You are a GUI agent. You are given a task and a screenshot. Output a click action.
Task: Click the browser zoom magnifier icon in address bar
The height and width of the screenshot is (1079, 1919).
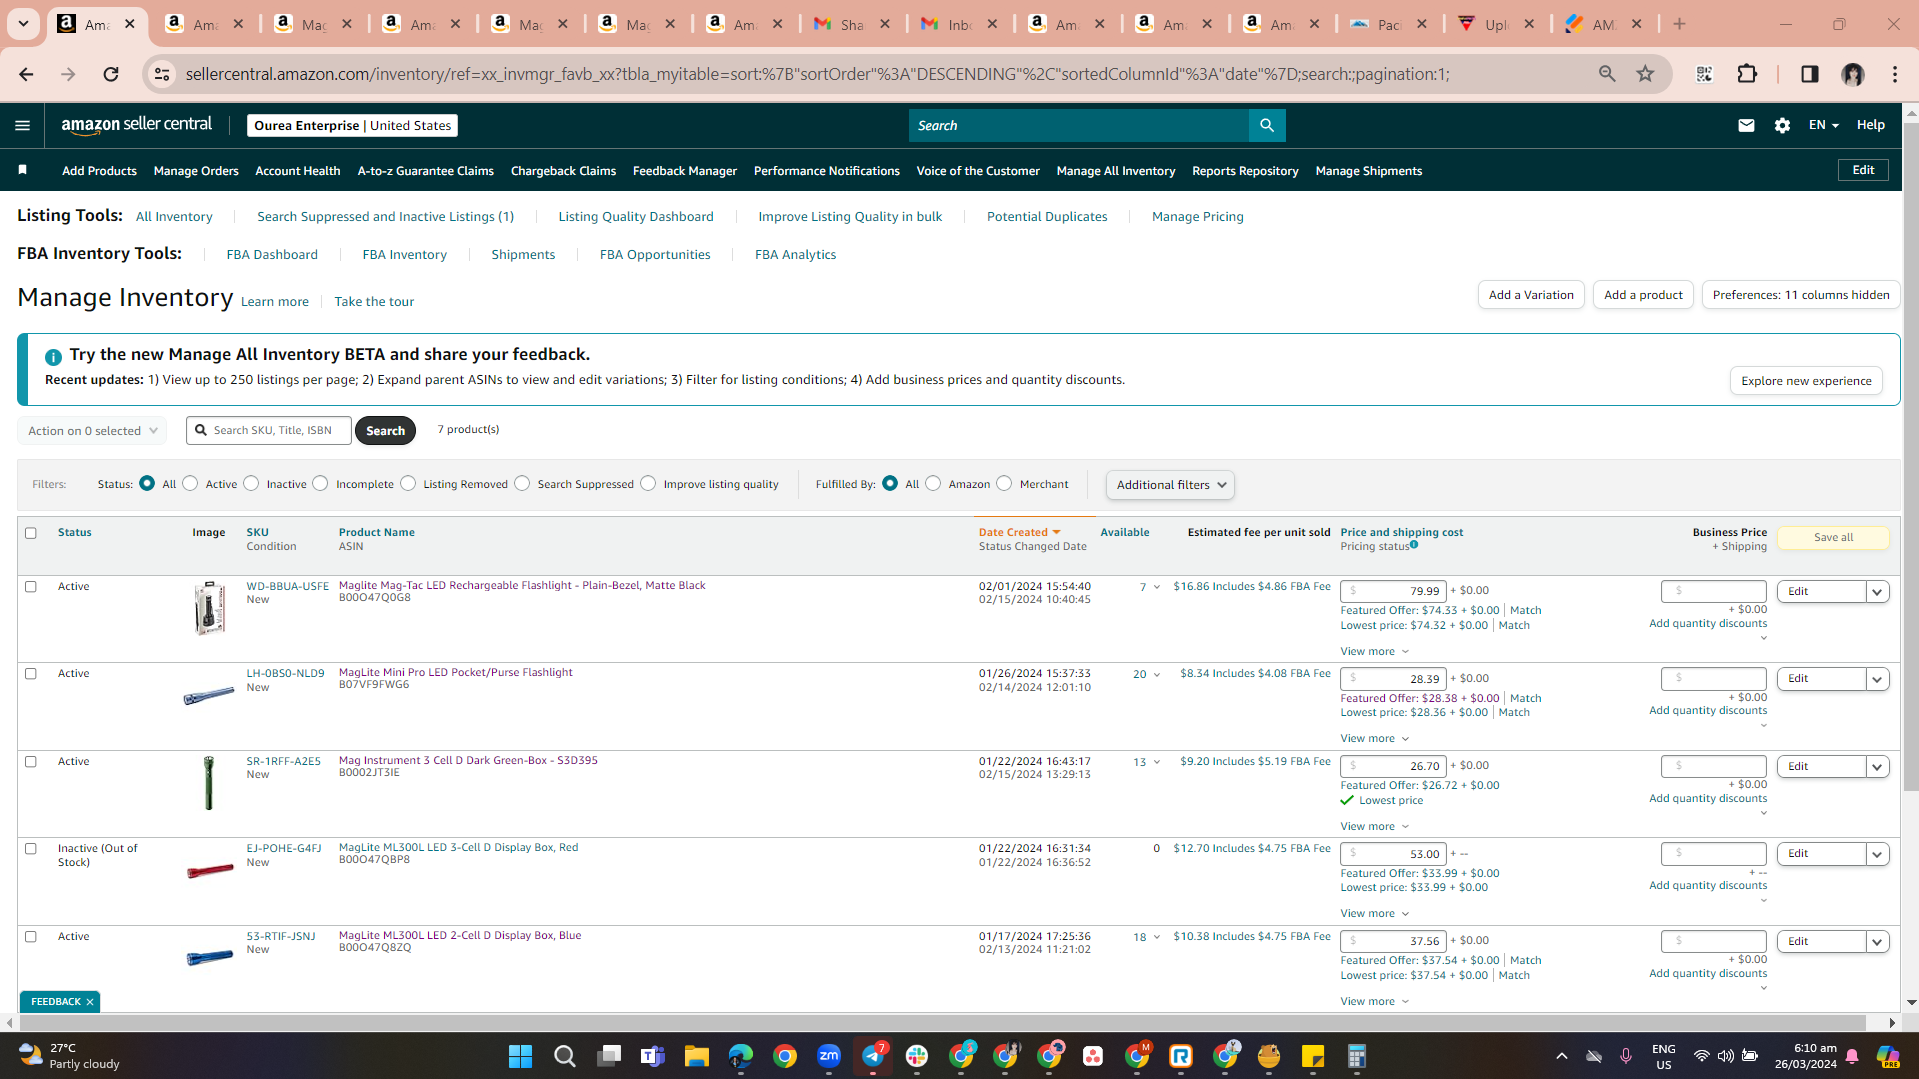(1607, 74)
